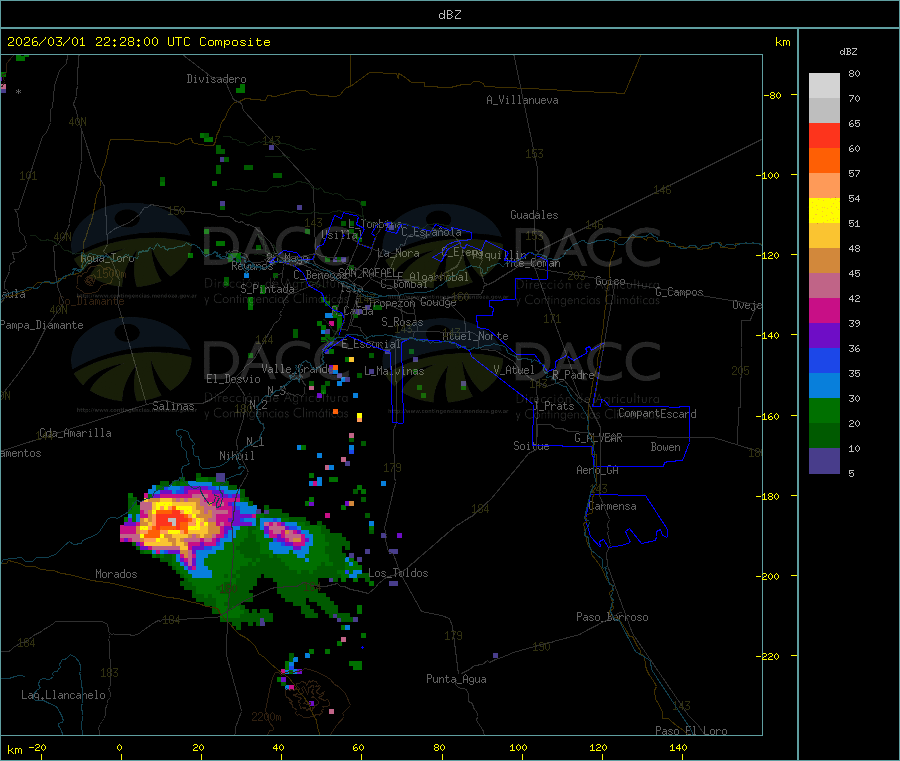Screen dimensions: 900x761
Task: Click the 140 tick label on bottom axis
Action: pos(678,747)
